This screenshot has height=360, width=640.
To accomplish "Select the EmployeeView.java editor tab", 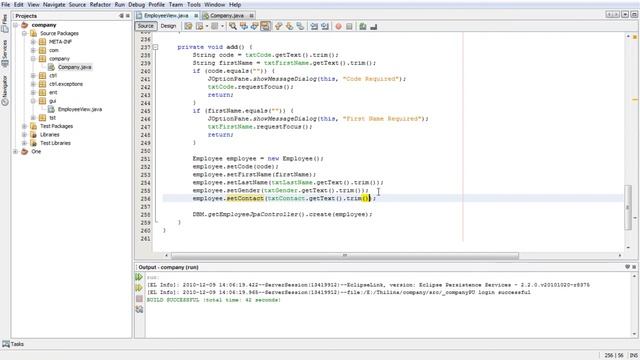I will tap(166, 16).
